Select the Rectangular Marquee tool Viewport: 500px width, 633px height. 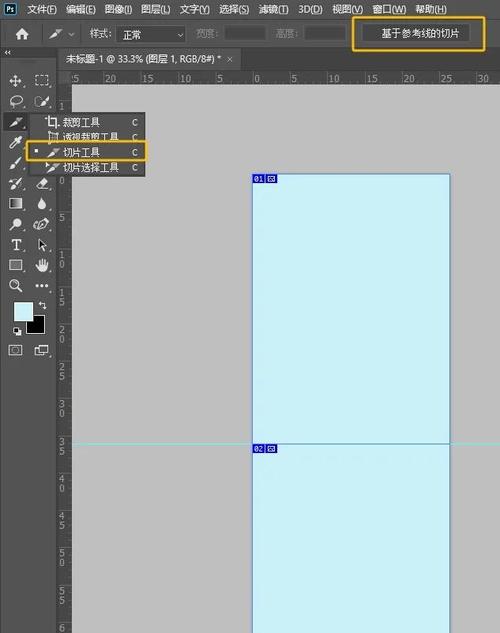(42, 80)
